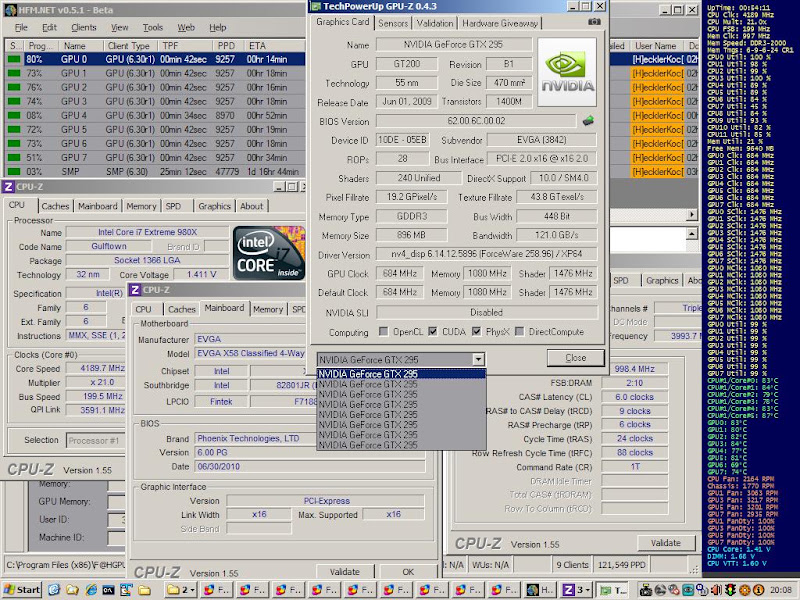Sort HFM list by the Client Type column
800x600 pixels.
pos(131,45)
